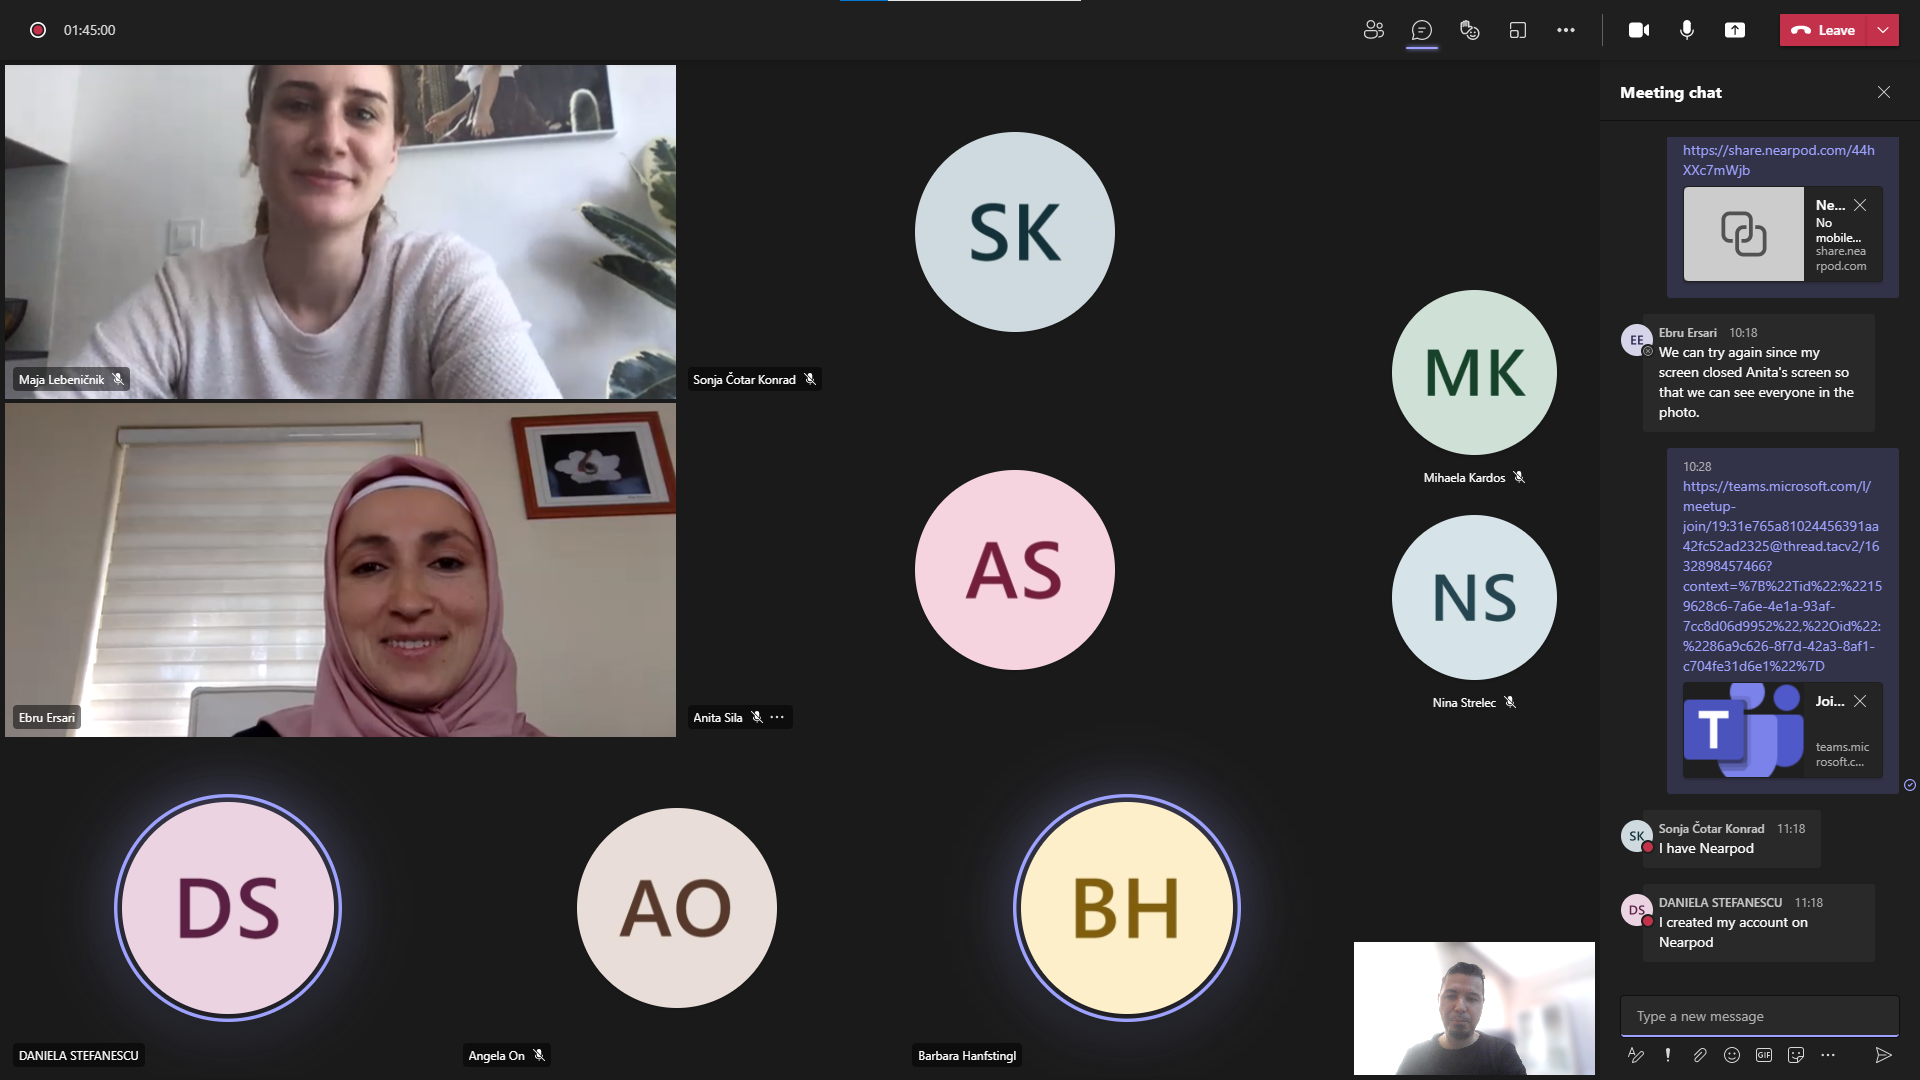Close the Meeting chat panel

[1883, 92]
